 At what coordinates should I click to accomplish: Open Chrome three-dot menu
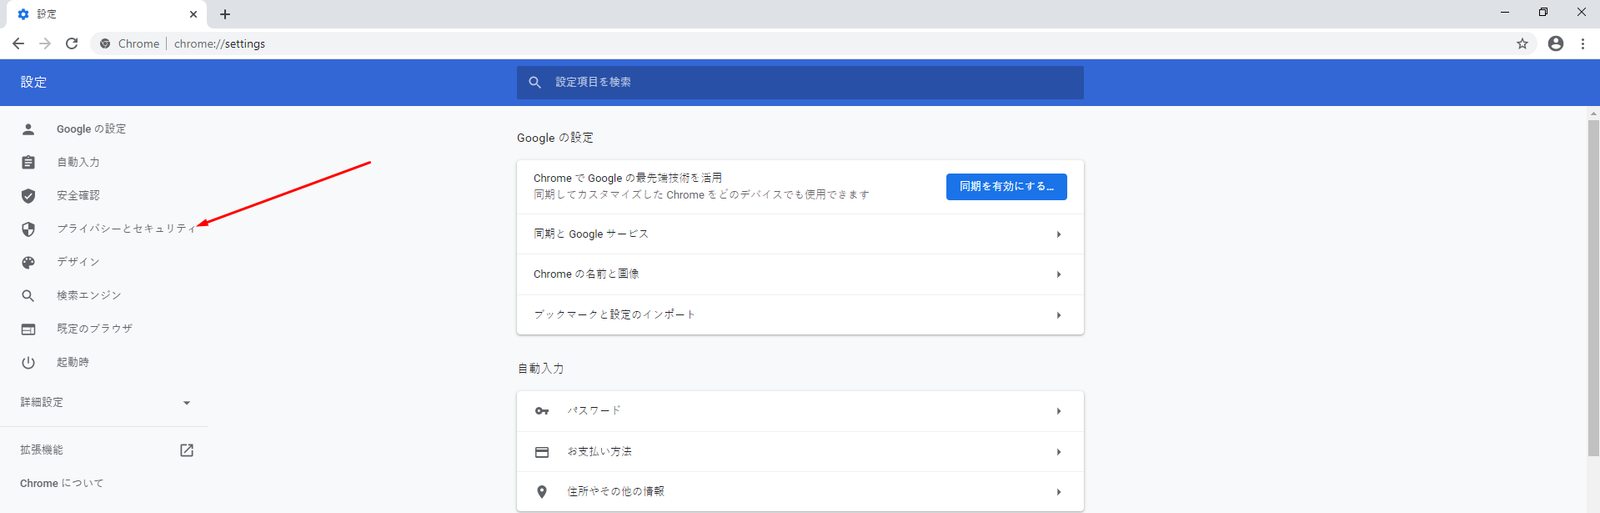point(1582,44)
